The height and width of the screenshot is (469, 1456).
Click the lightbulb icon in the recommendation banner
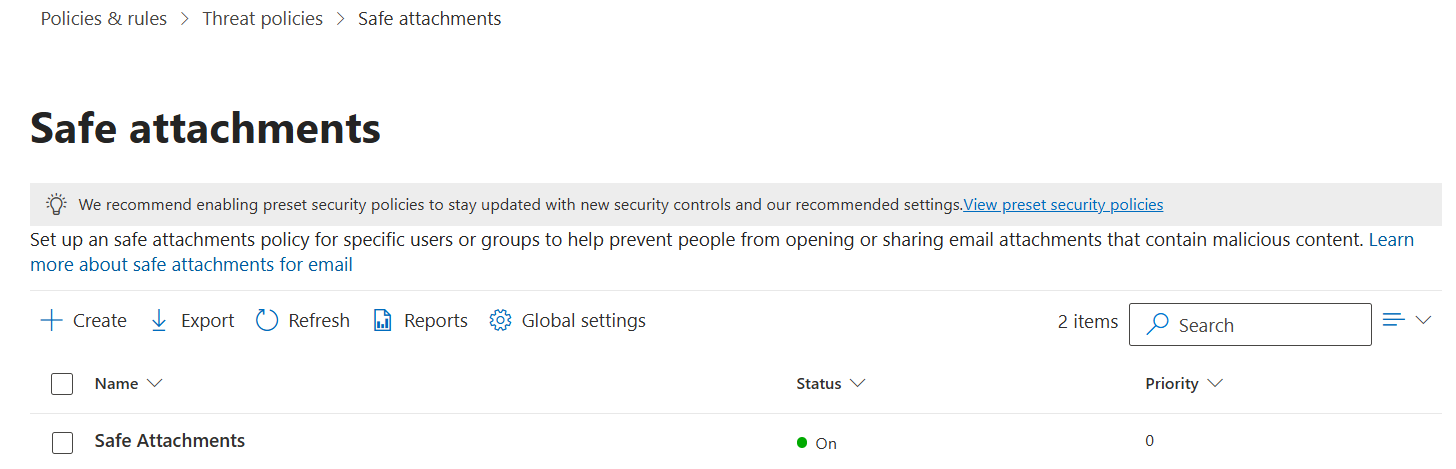point(56,204)
